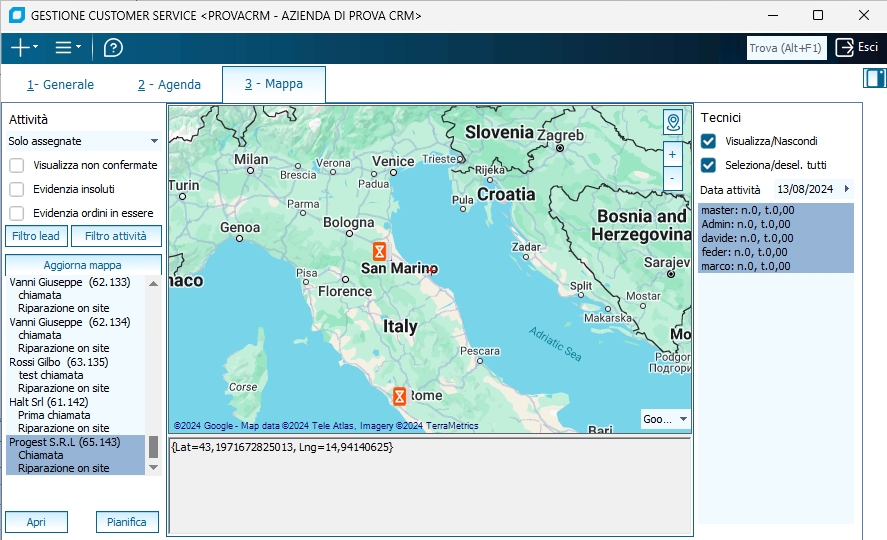This screenshot has height=540, width=887.
Task: Zoom out the map with minus button
Action: [x=673, y=178]
